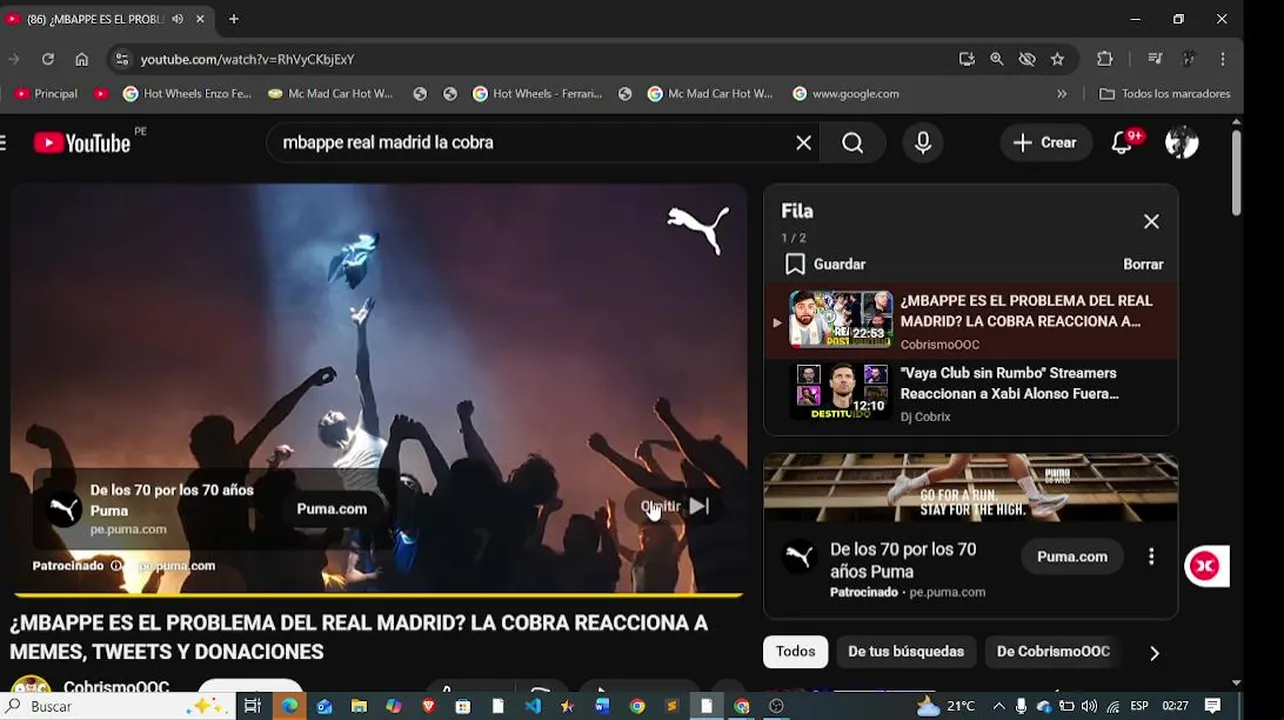Open the Chrome three-dot menu
This screenshot has width=1284, height=720.
coord(1222,59)
